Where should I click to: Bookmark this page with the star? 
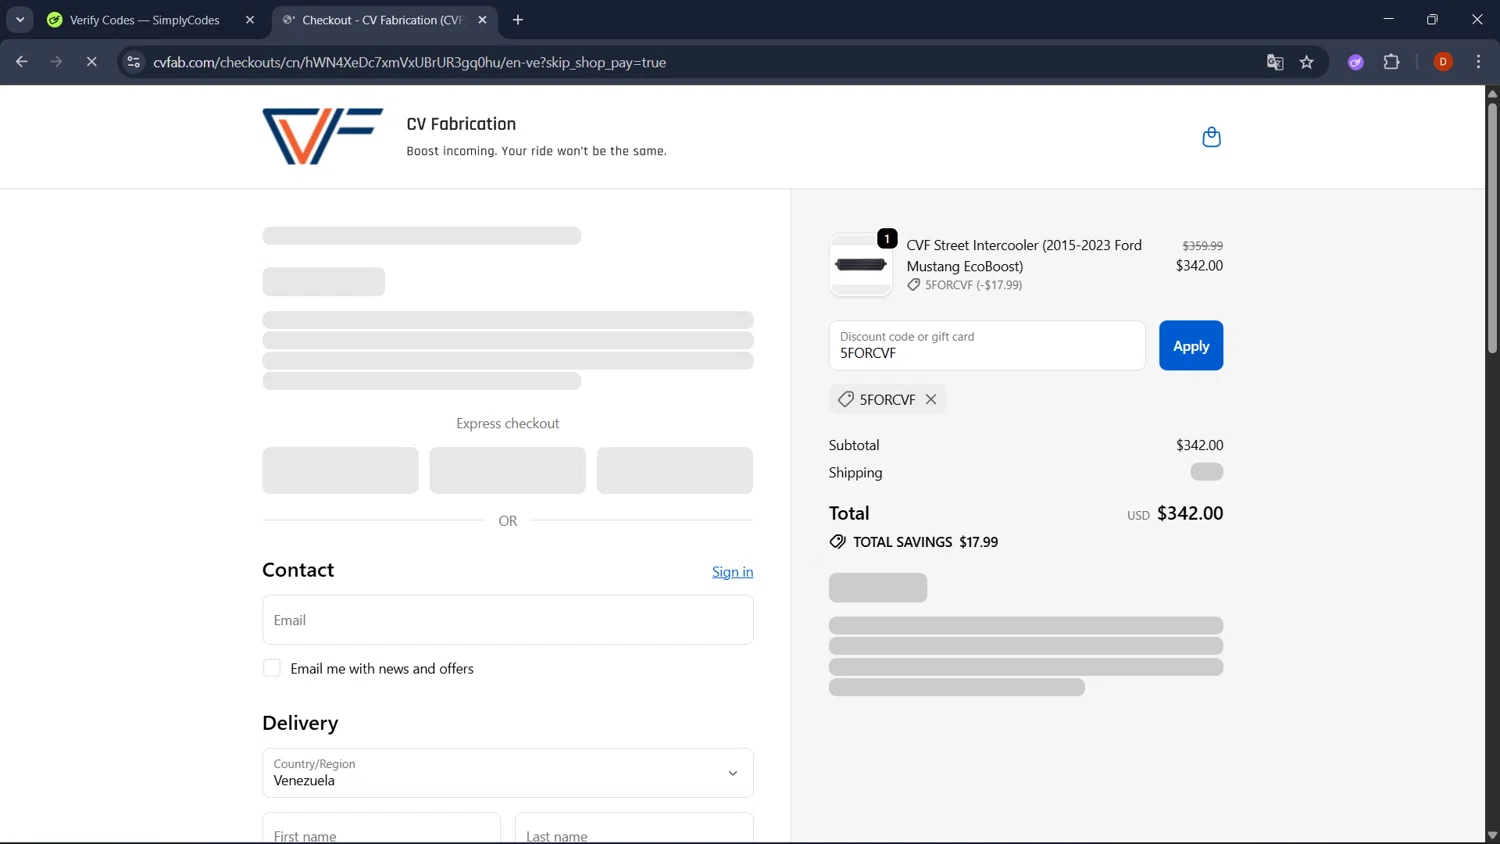click(x=1307, y=62)
